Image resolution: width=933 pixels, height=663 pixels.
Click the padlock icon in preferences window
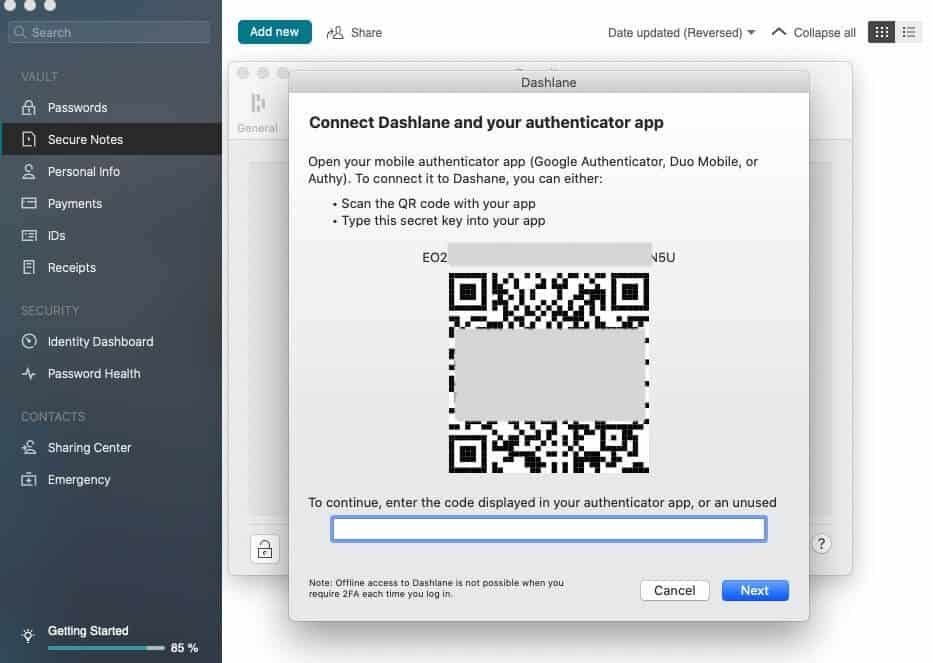point(265,549)
